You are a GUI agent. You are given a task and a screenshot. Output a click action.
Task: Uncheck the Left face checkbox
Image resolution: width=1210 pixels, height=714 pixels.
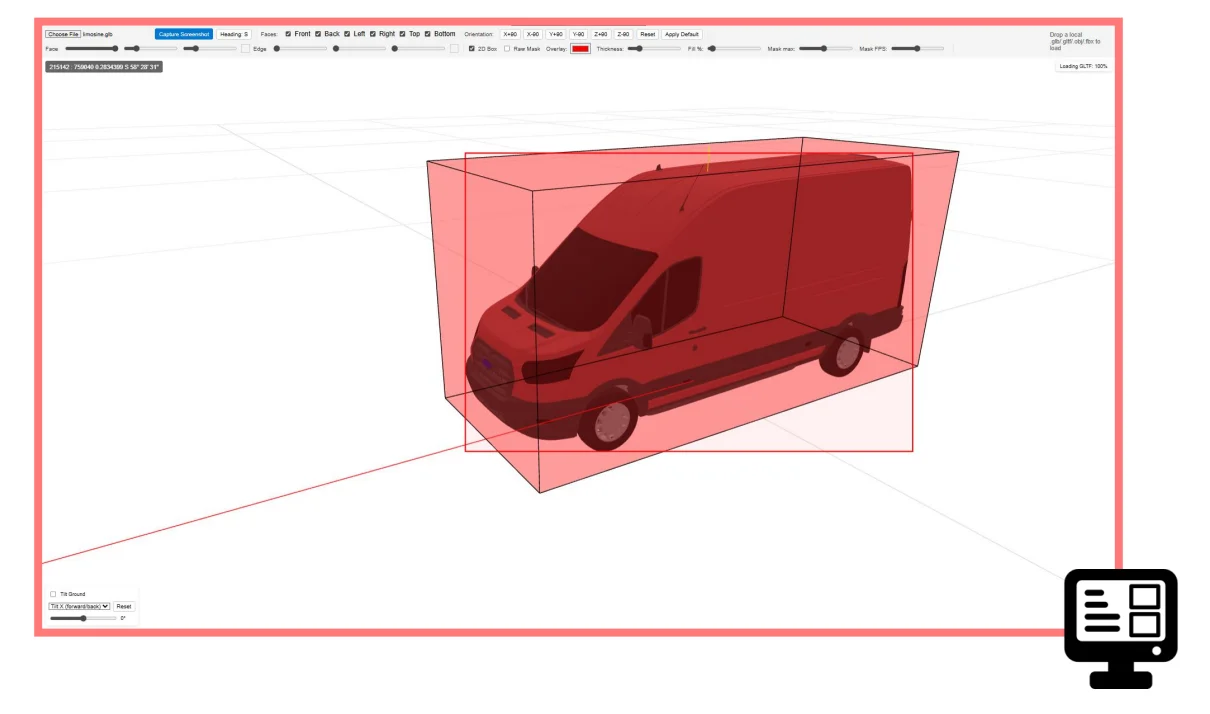347,34
